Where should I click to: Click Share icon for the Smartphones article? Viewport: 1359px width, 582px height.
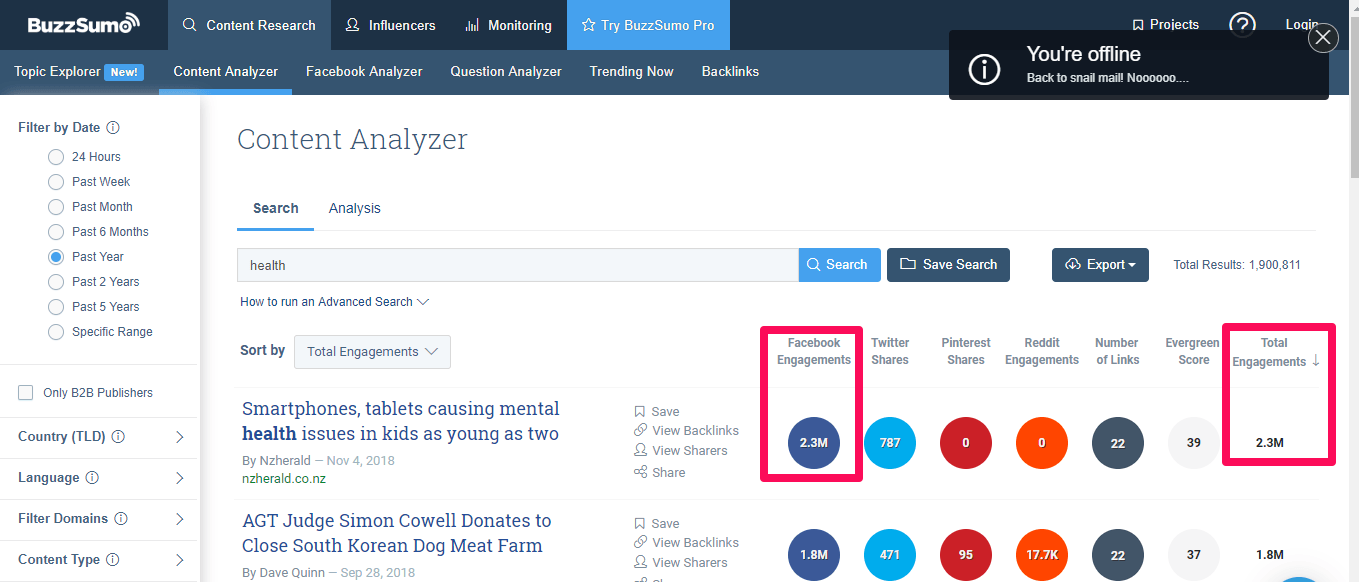[x=640, y=472]
